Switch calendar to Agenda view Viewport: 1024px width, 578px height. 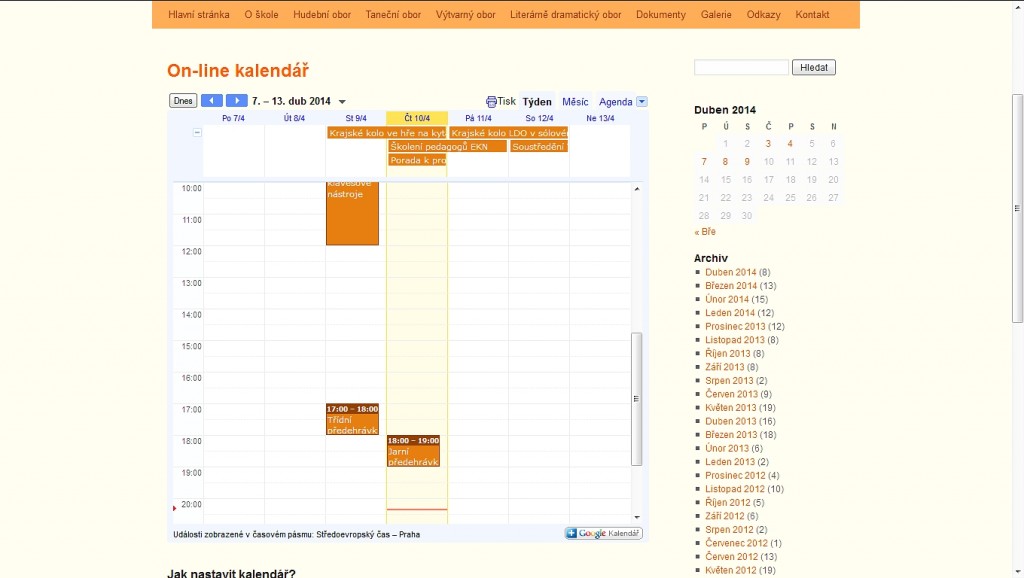pos(615,102)
